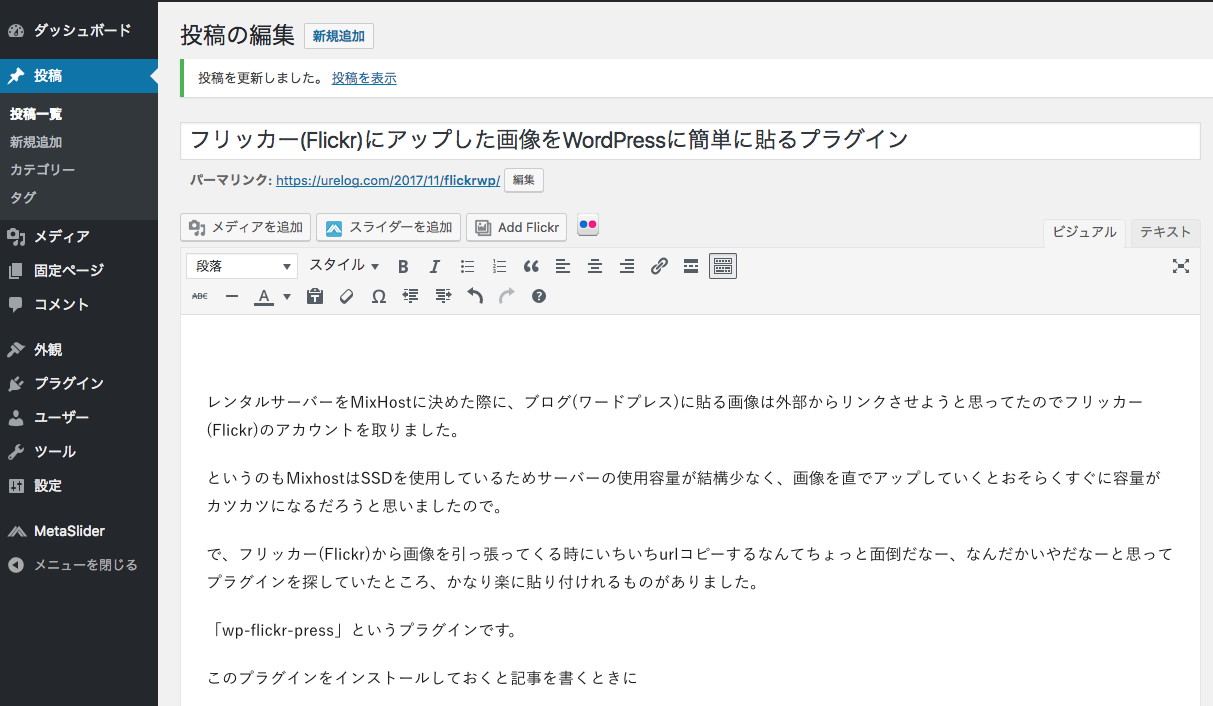Align text center
Image resolution: width=1213 pixels, height=706 pixels.
[595, 266]
